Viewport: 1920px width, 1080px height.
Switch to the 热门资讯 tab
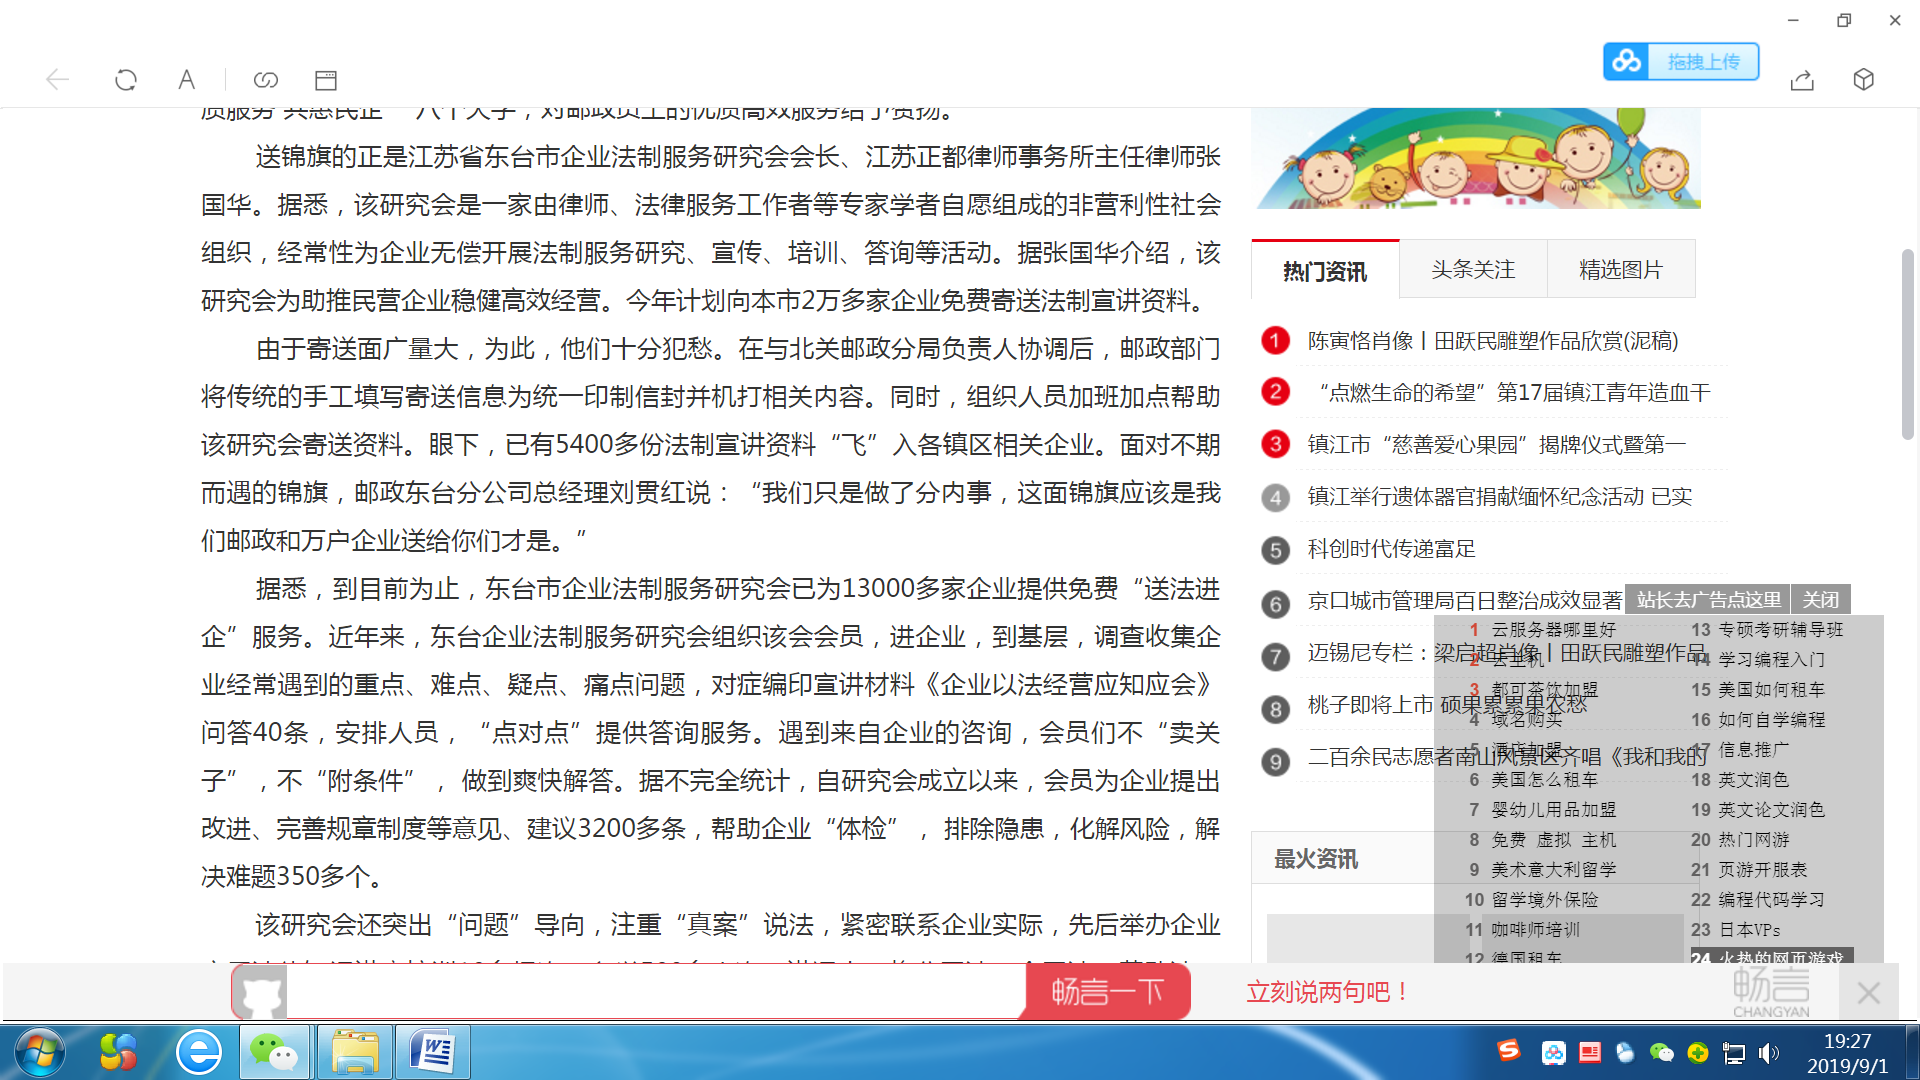[x=1325, y=270]
